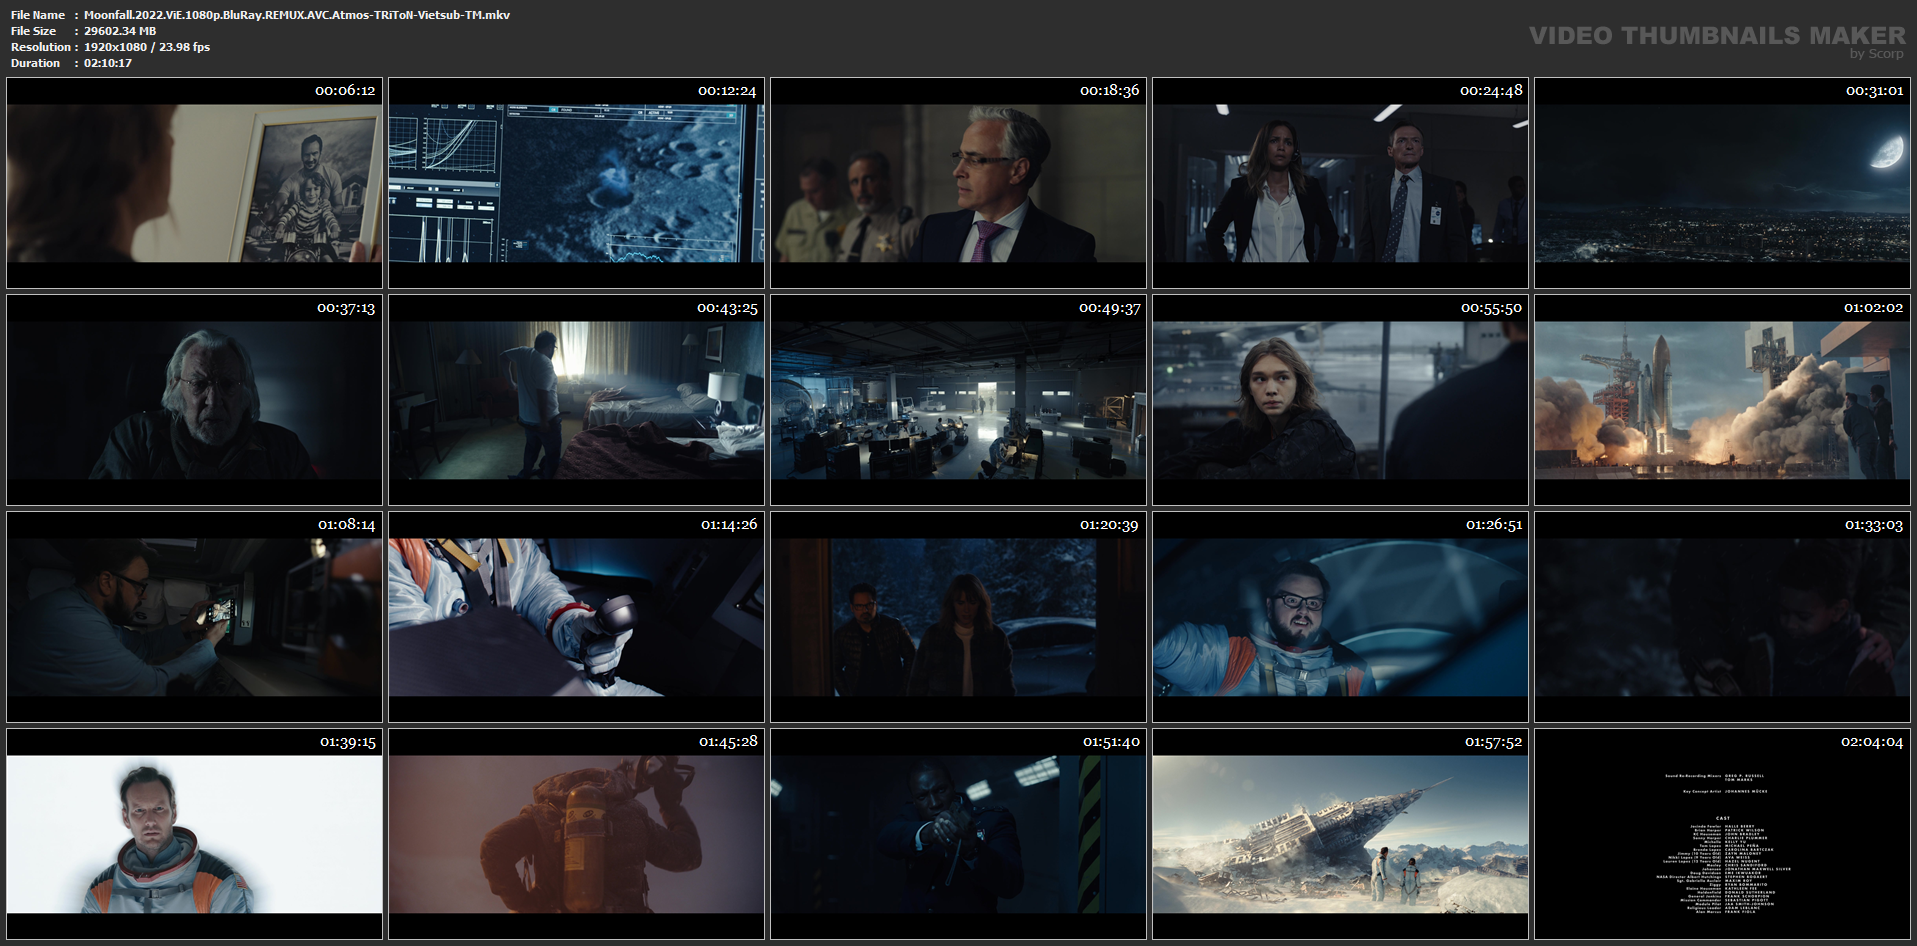The image size is (1917, 946).
Task: Open the thumbnail at 00:37:13
Action: tap(194, 400)
